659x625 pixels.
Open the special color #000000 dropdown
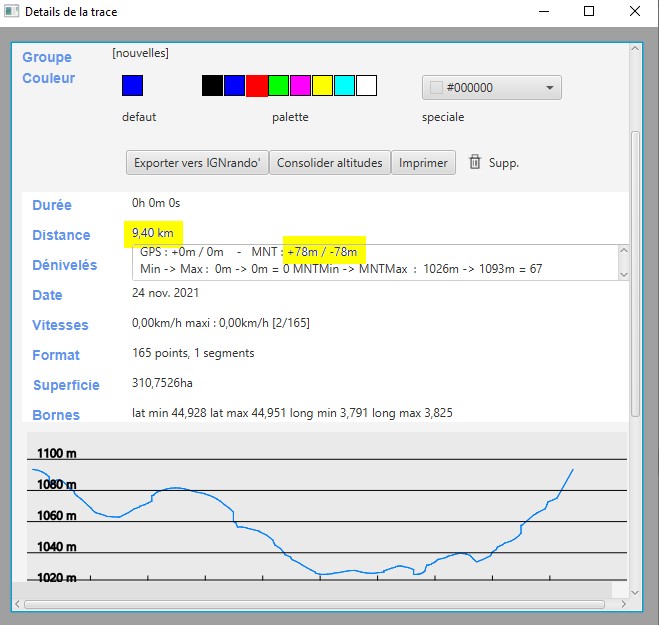tap(491, 88)
